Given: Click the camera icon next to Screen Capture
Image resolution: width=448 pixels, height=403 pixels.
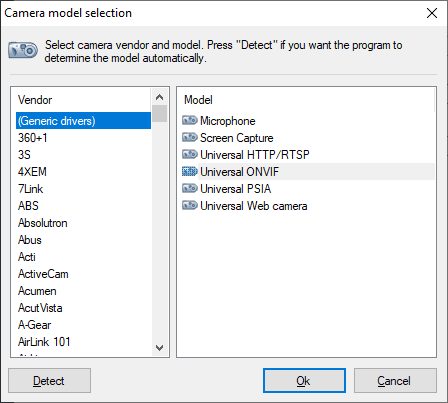Looking at the screenshot, I should (x=190, y=137).
